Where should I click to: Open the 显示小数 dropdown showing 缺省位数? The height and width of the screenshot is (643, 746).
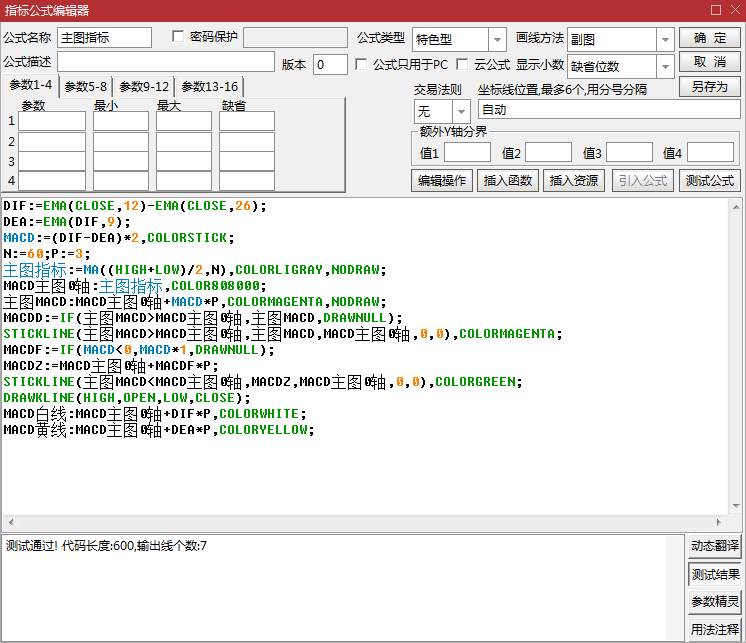click(620, 66)
